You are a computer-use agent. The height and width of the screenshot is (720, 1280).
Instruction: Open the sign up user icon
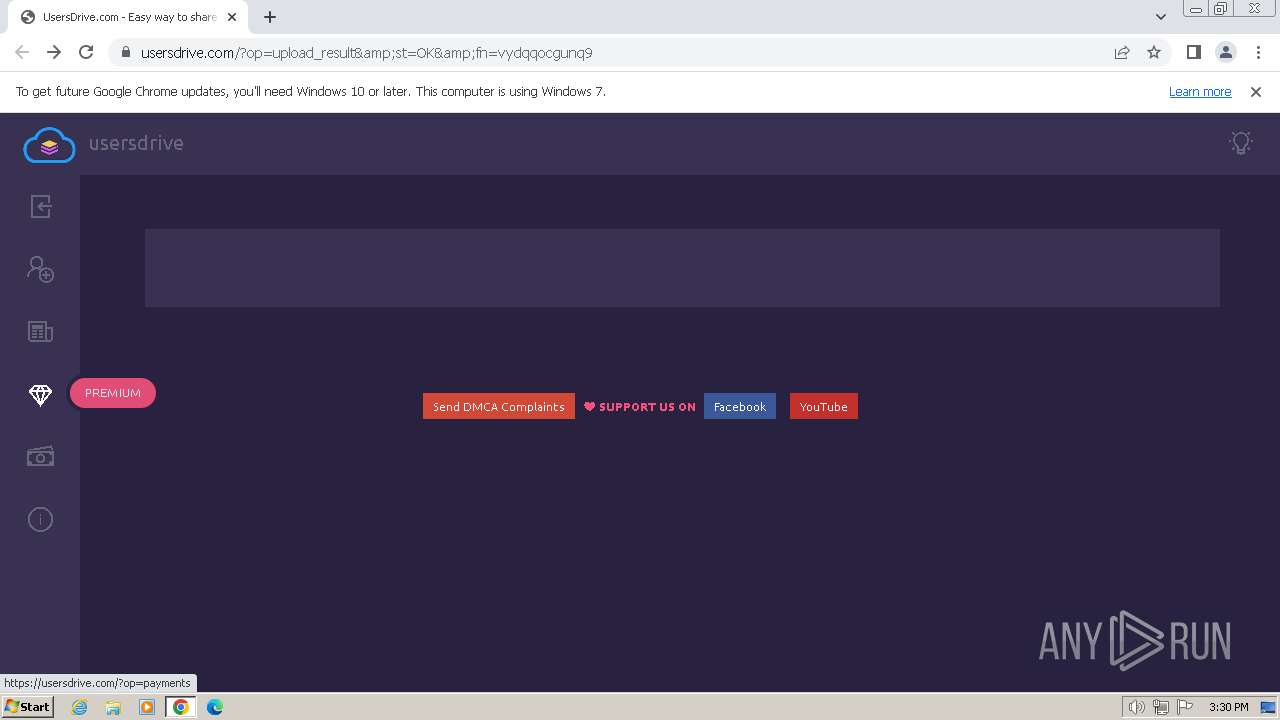pos(40,269)
